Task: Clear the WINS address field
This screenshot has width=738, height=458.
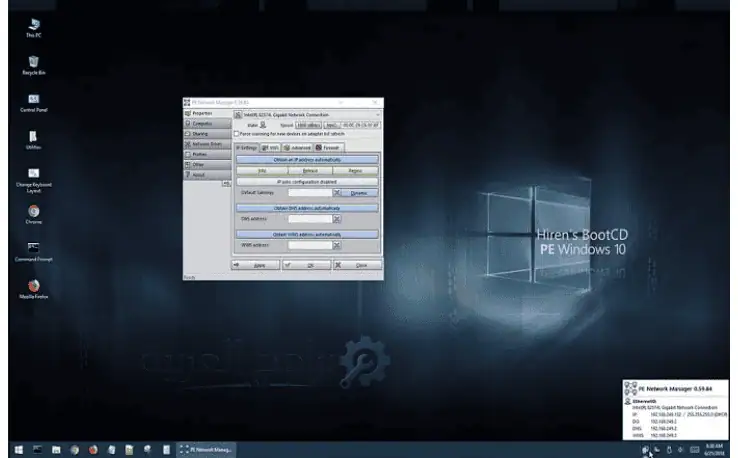Action: pos(337,245)
